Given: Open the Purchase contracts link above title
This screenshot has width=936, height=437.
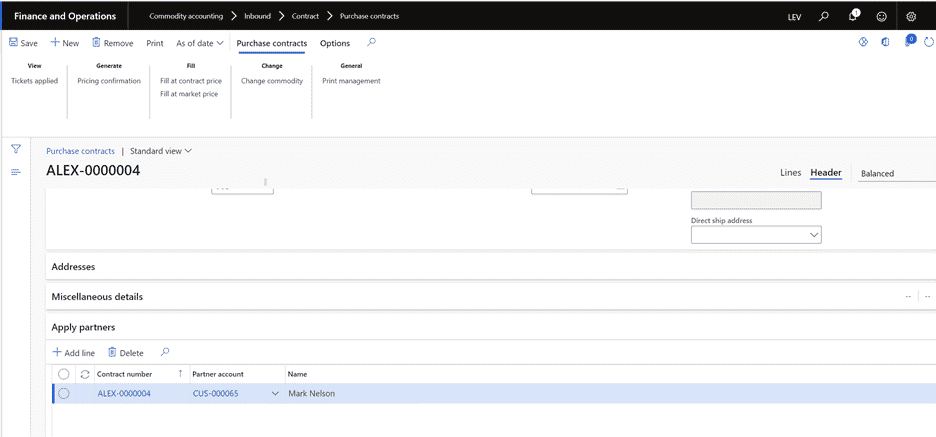Looking at the screenshot, I should tap(81, 151).
